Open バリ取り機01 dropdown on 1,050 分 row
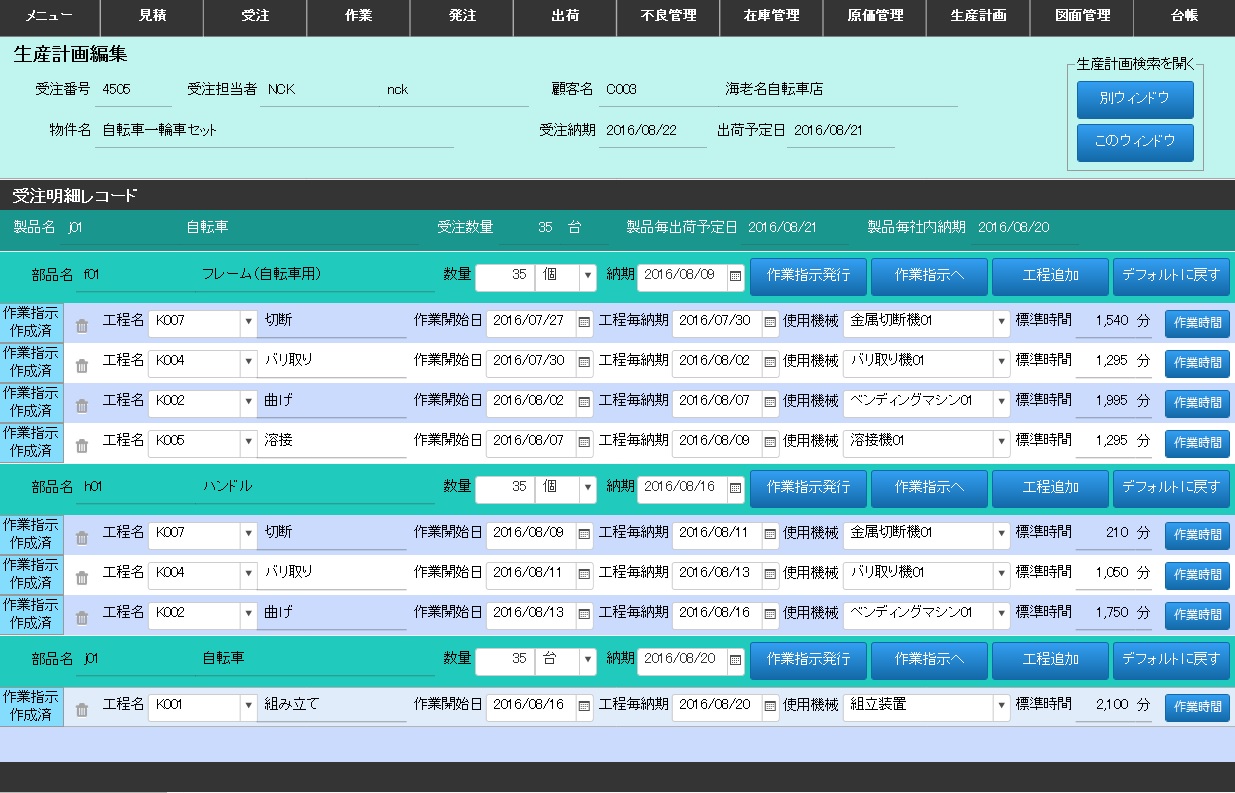 (1002, 573)
